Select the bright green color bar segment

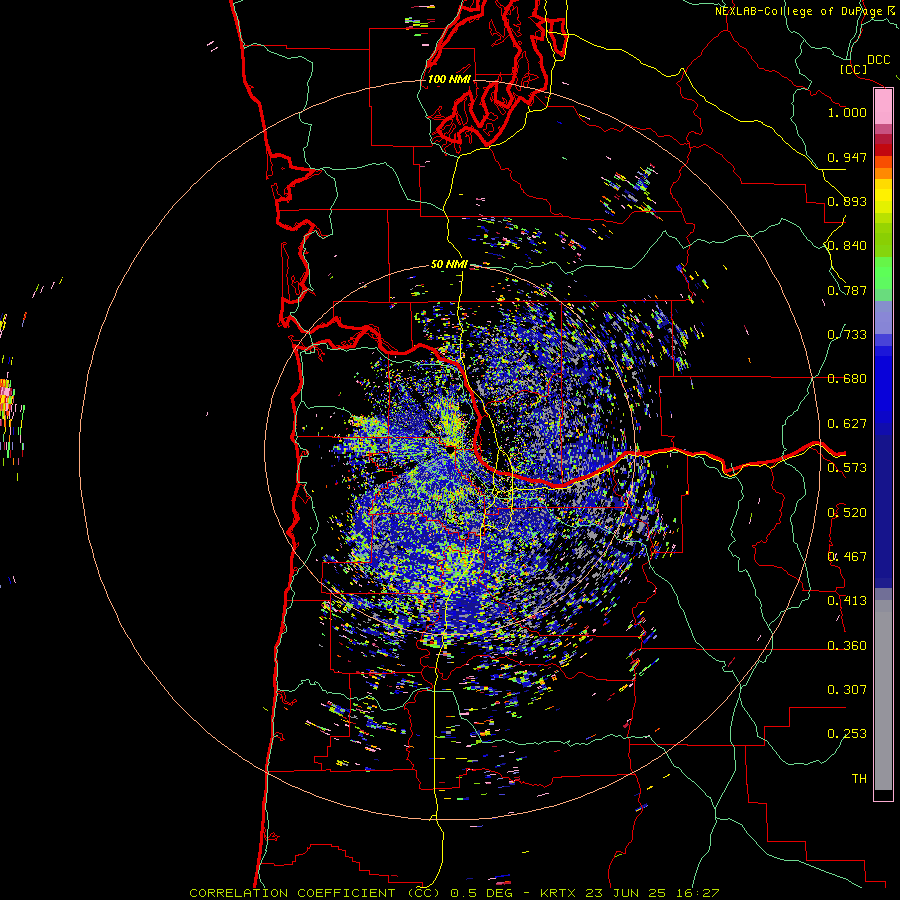coord(883,273)
